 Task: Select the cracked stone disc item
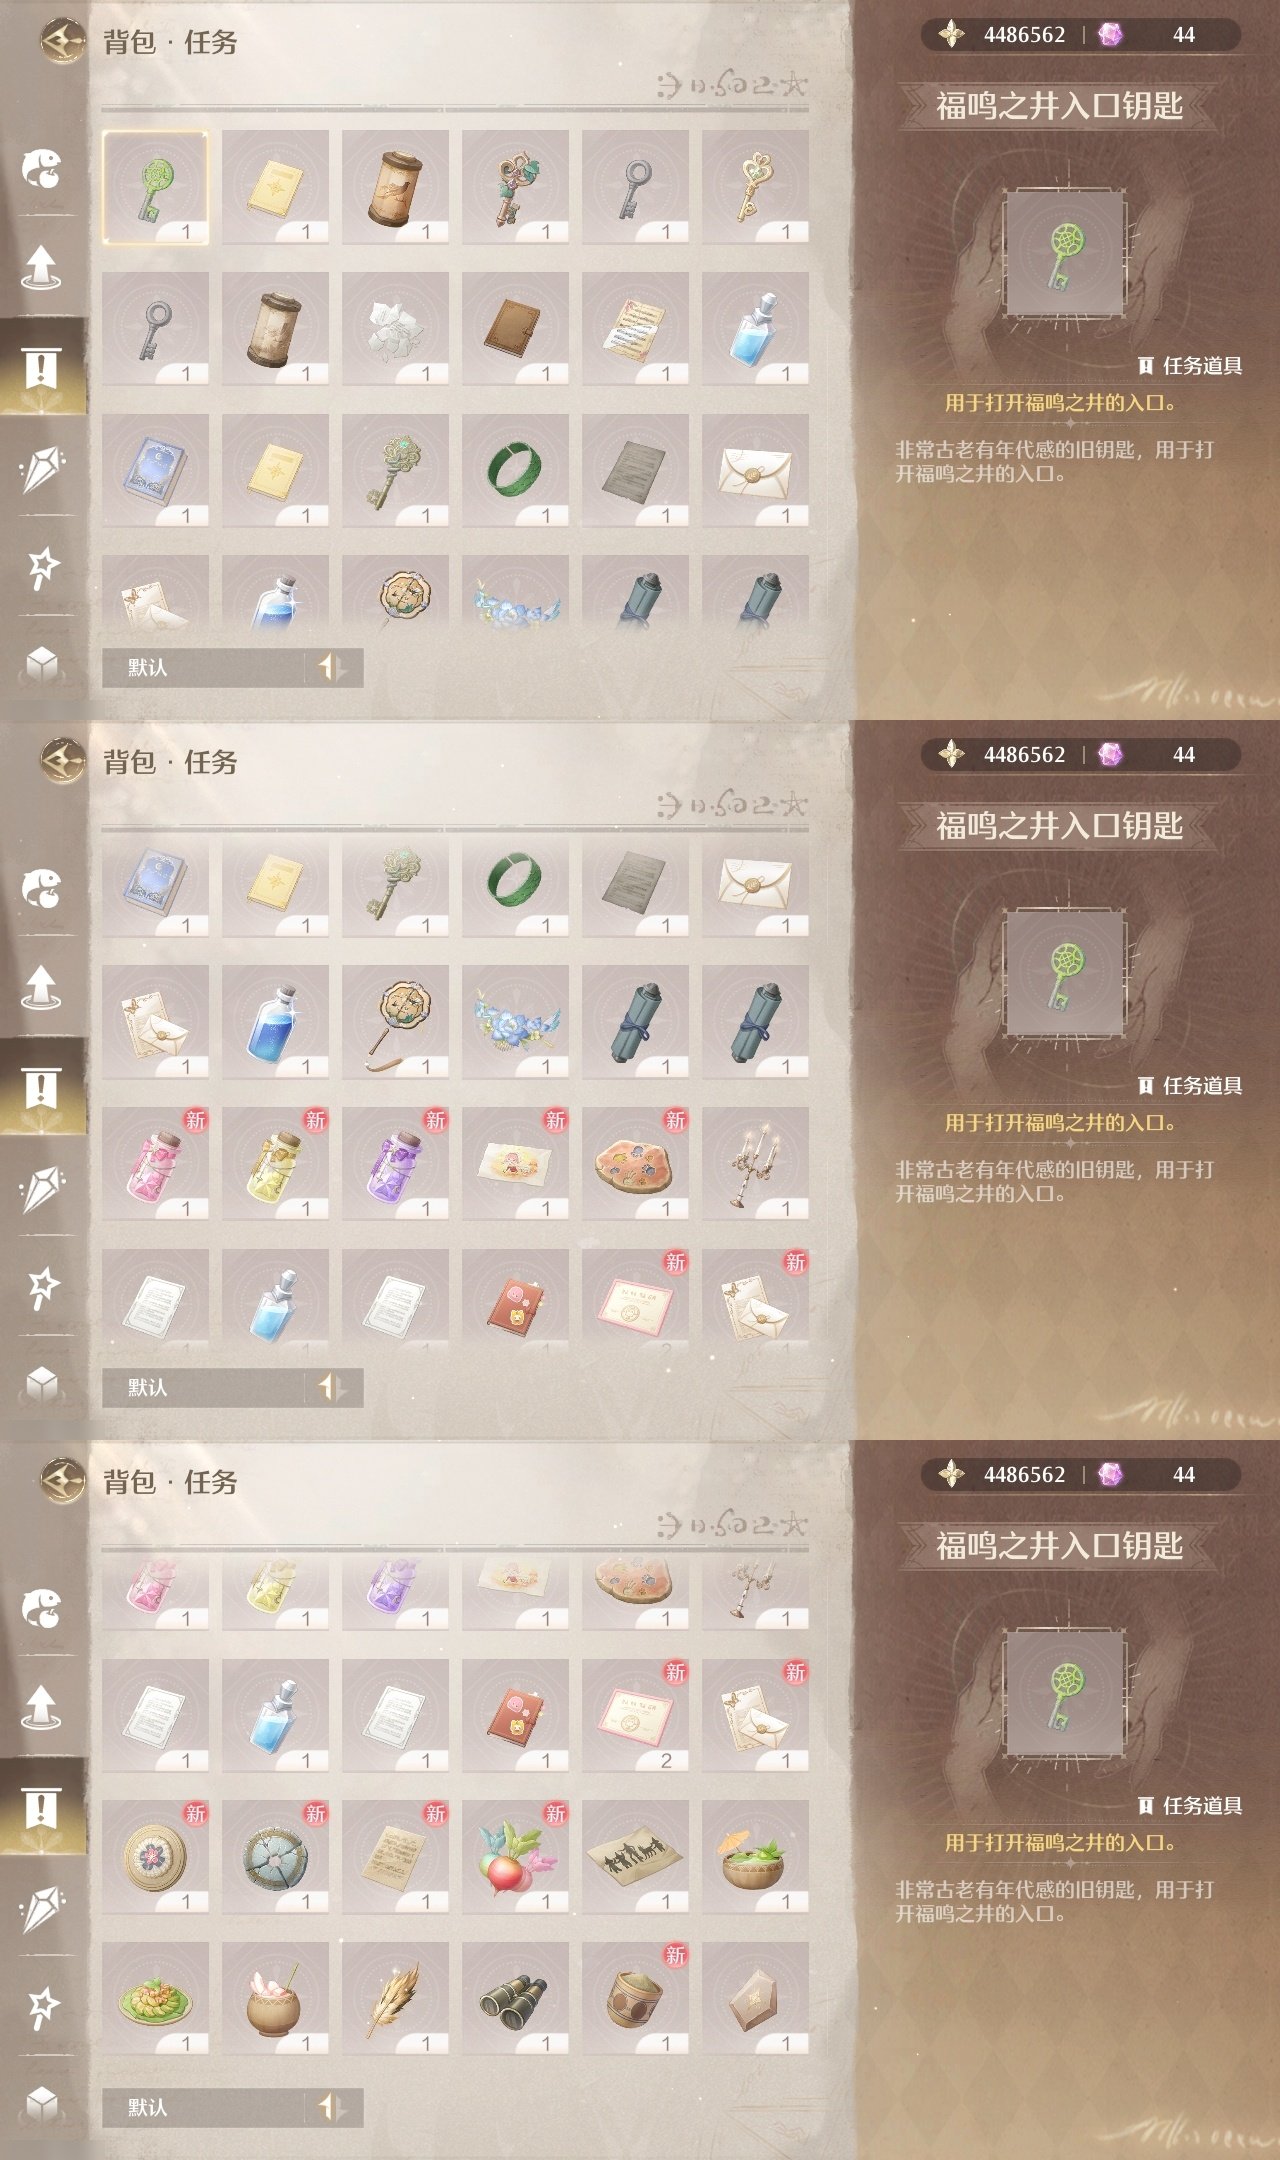point(275,1857)
